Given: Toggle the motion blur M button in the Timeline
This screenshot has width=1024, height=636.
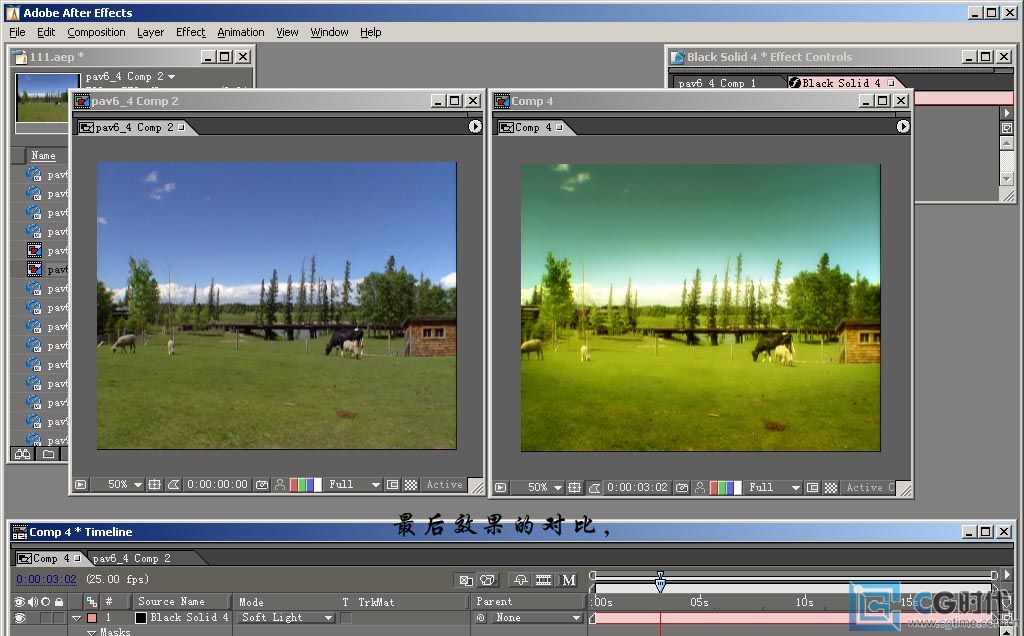Looking at the screenshot, I should pos(569,580).
